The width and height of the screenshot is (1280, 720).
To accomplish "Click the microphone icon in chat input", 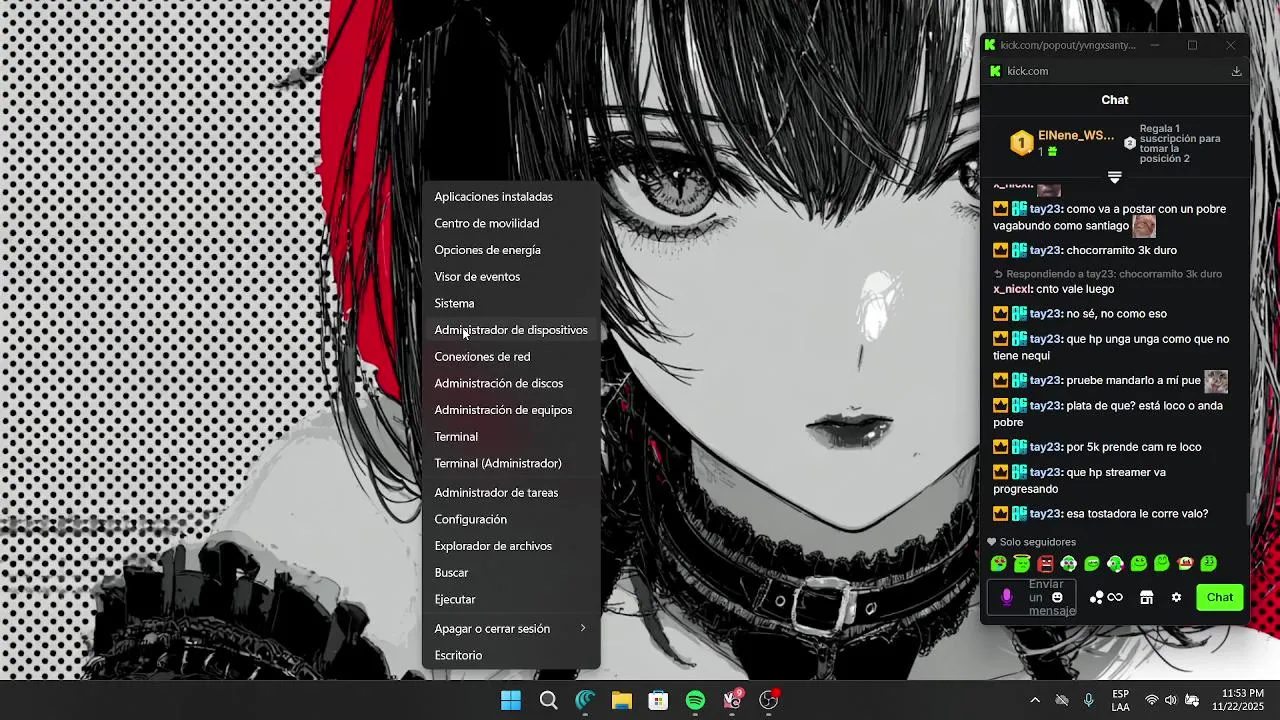I will pos(1006,597).
